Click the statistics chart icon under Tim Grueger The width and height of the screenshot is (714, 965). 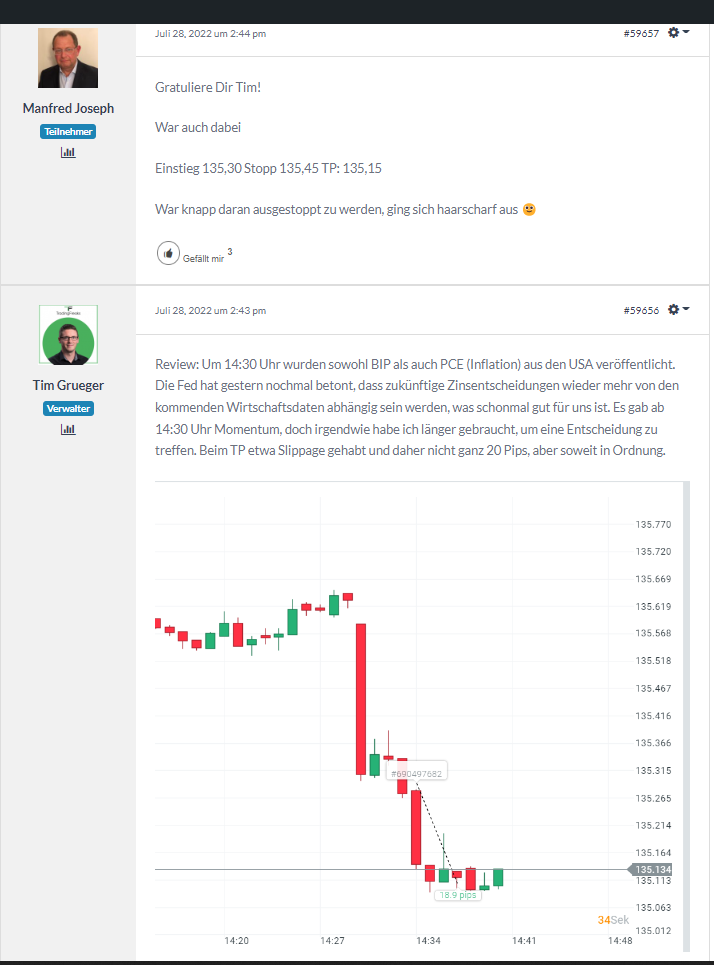click(x=68, y=429)
